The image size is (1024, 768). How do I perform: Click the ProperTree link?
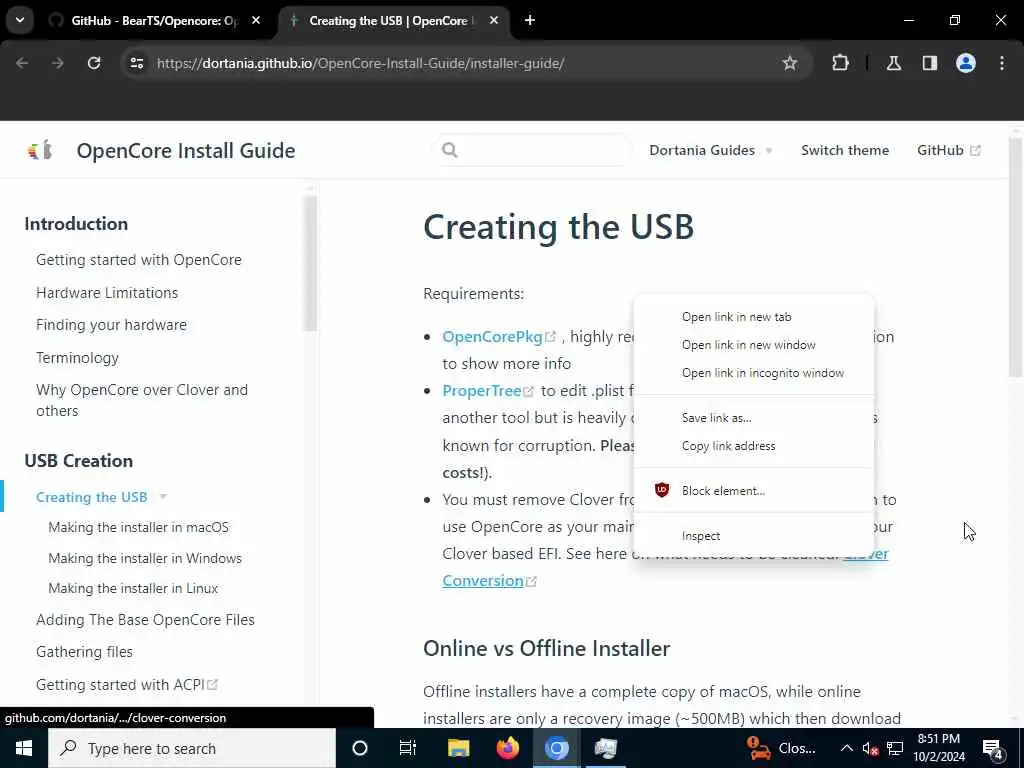(x=488, y=391)
